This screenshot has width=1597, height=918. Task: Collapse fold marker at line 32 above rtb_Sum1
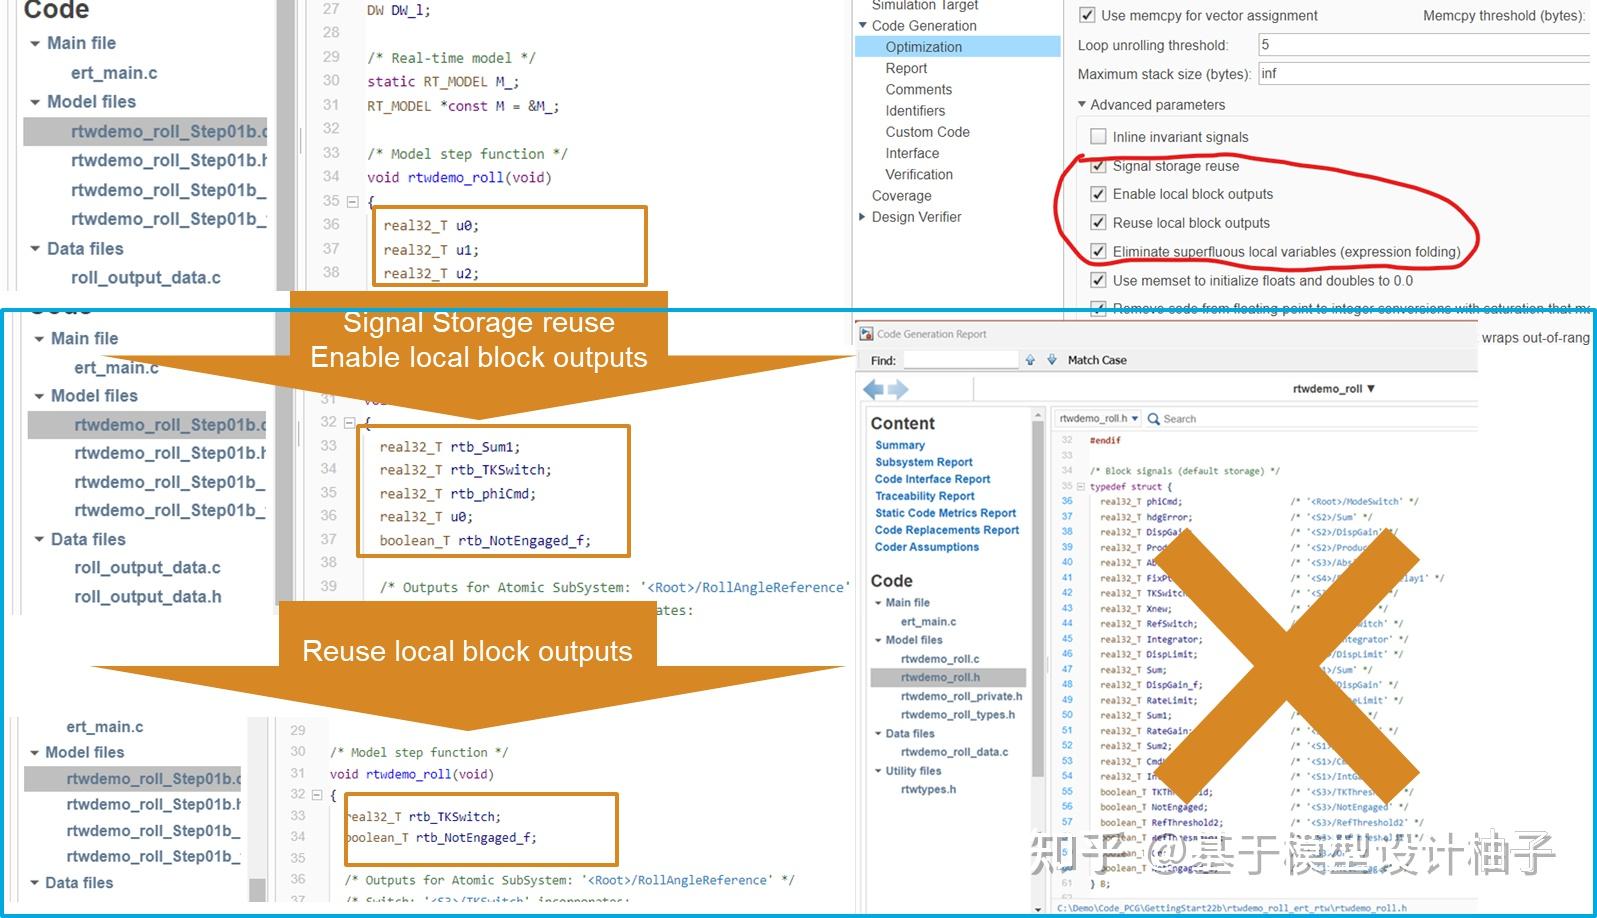pyautogui.click(x=349, y=423)
